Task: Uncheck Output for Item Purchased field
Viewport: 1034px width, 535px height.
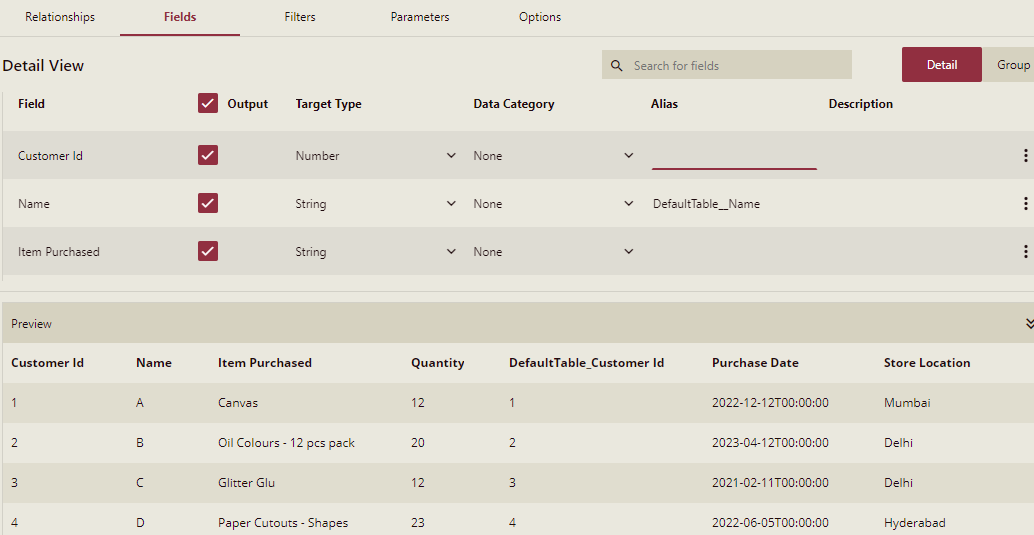Action: 208,251
